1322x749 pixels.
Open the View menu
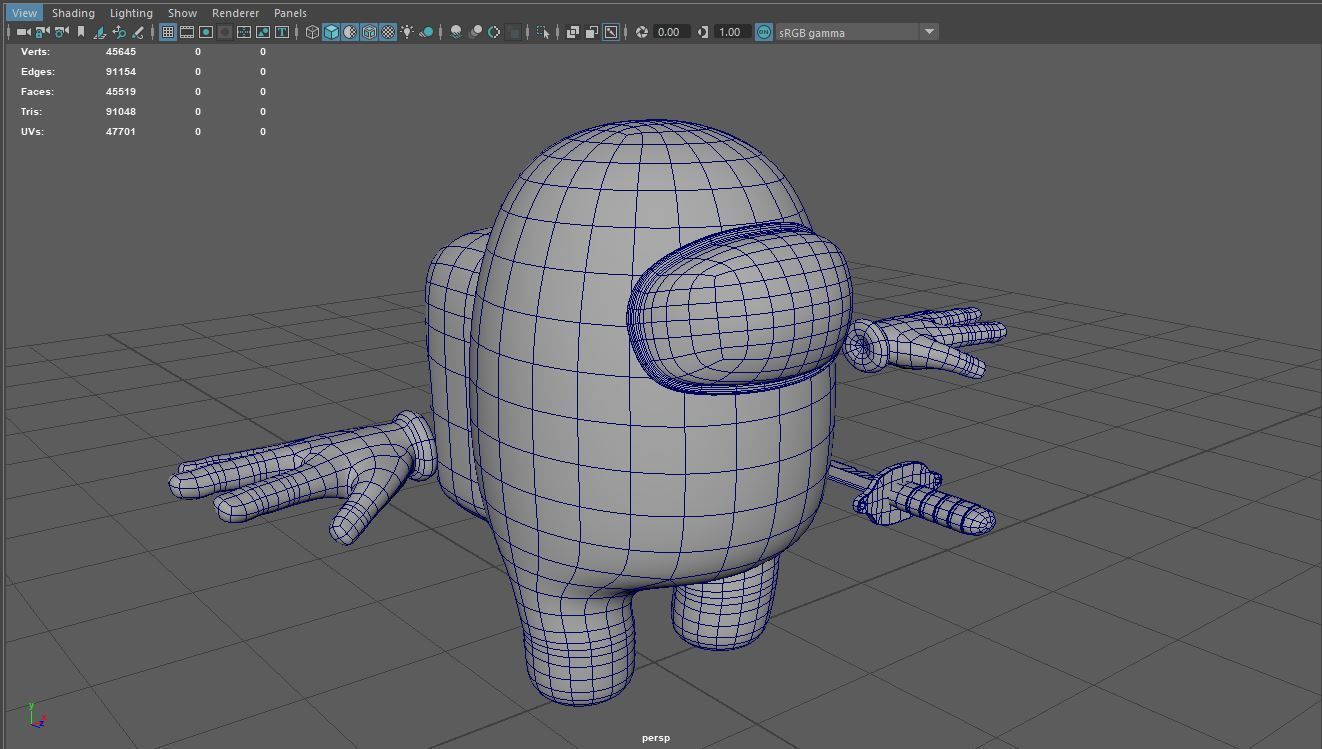coord(24,13)
